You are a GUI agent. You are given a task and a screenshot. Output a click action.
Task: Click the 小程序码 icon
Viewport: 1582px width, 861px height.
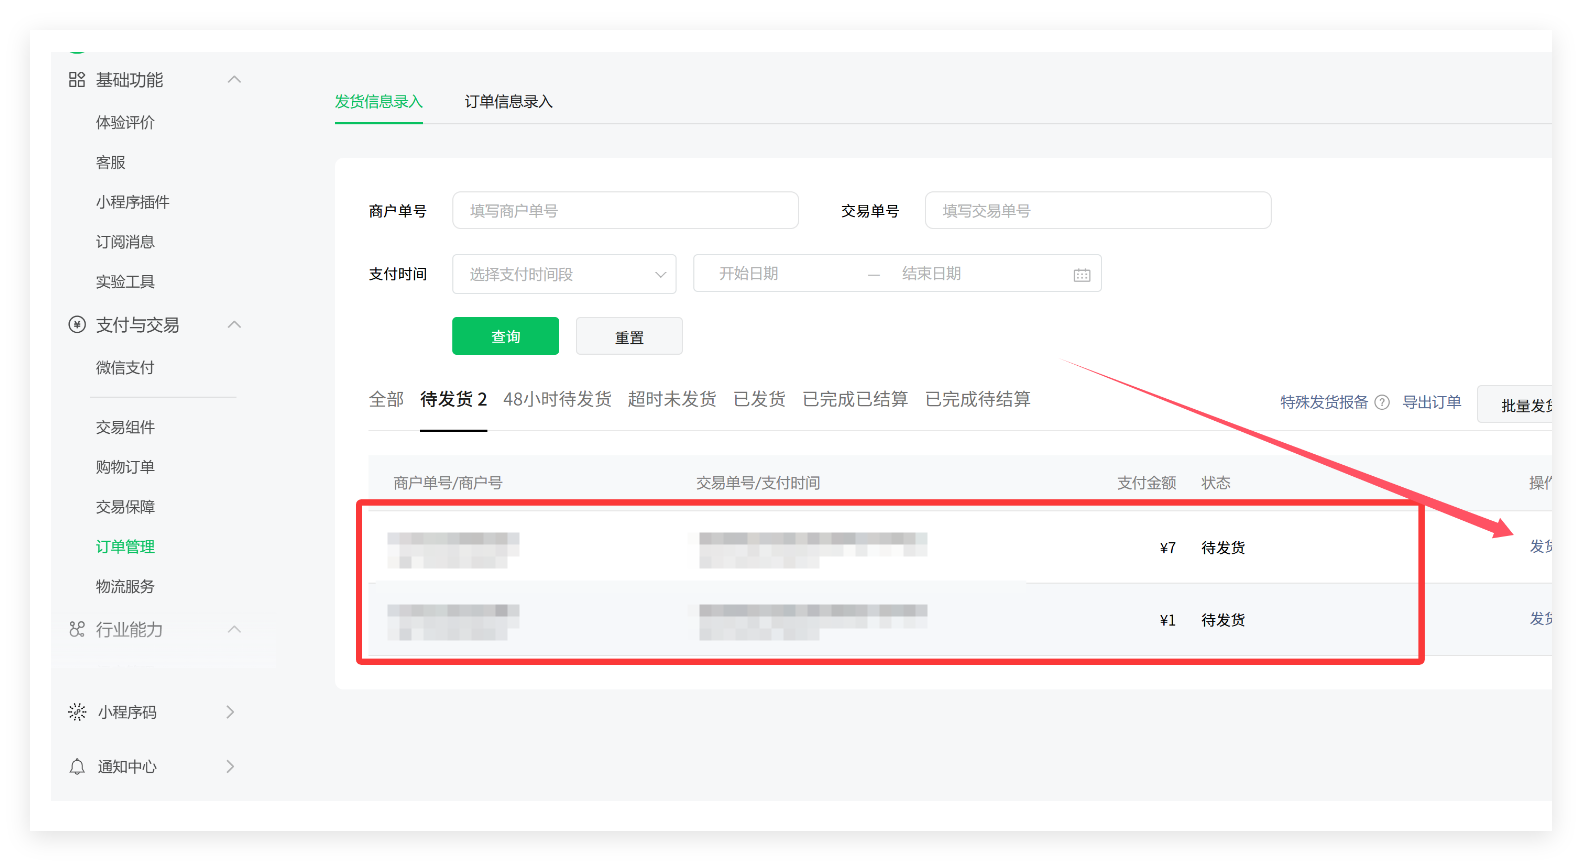[77, 712]
